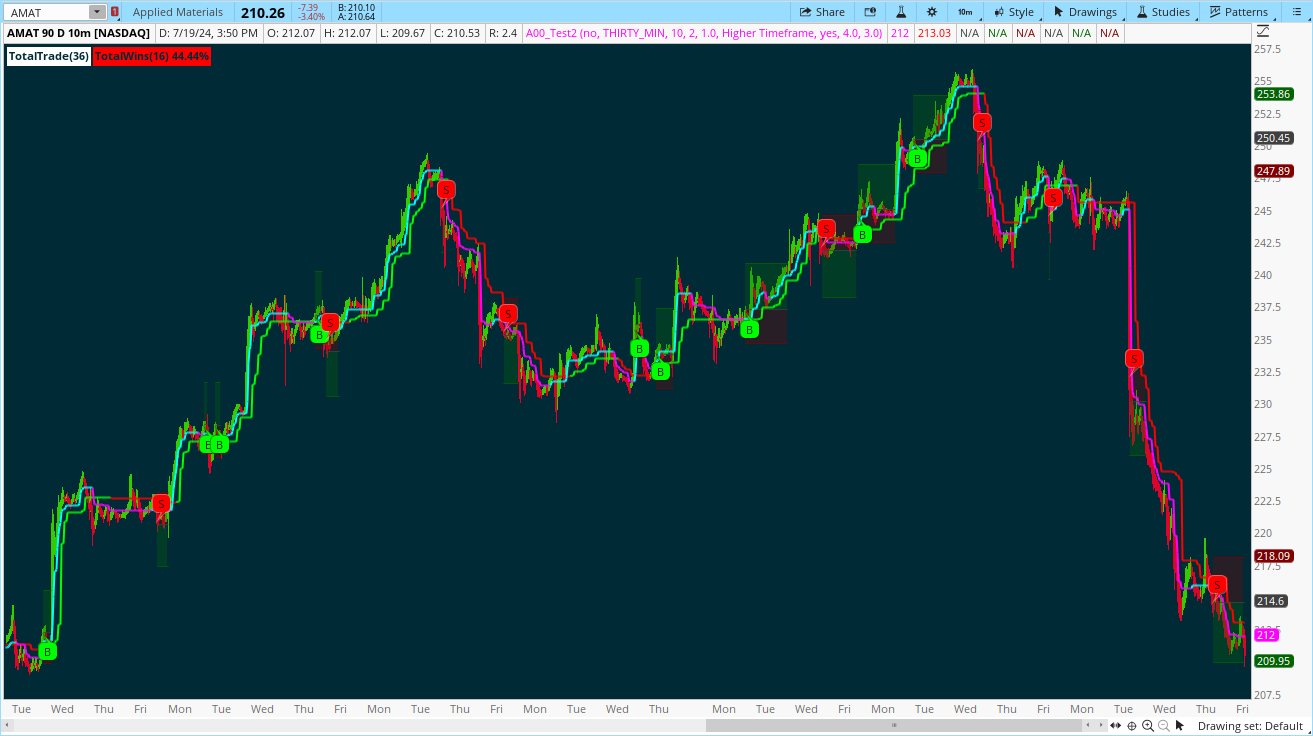Click the zoom magnifier icon at bottom

point(1150,726)
